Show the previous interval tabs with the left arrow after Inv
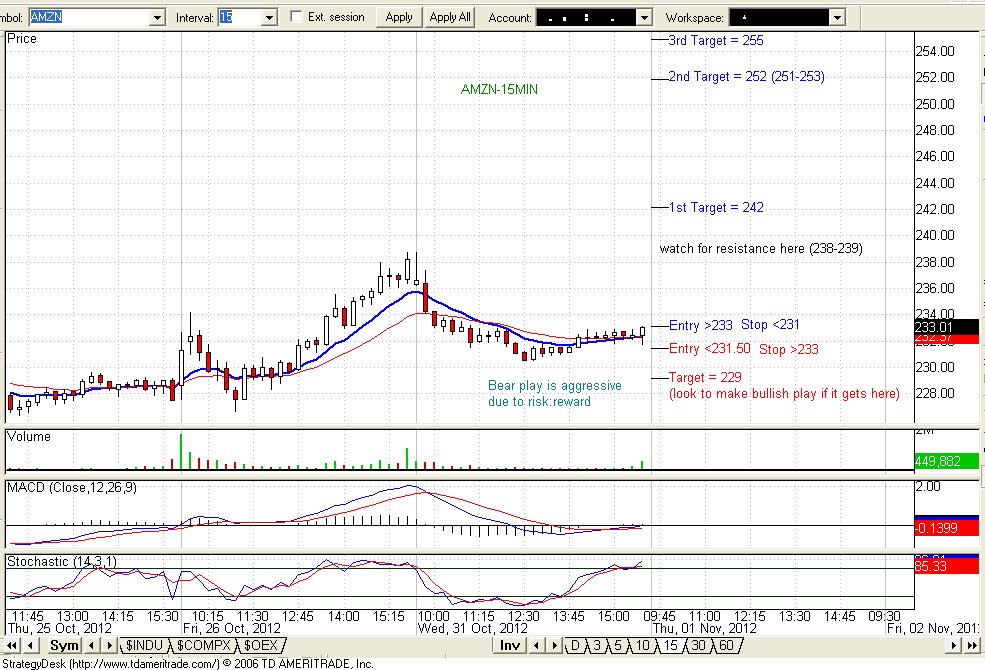The height and width of the screenshot is (670, 985). point(535,645)
